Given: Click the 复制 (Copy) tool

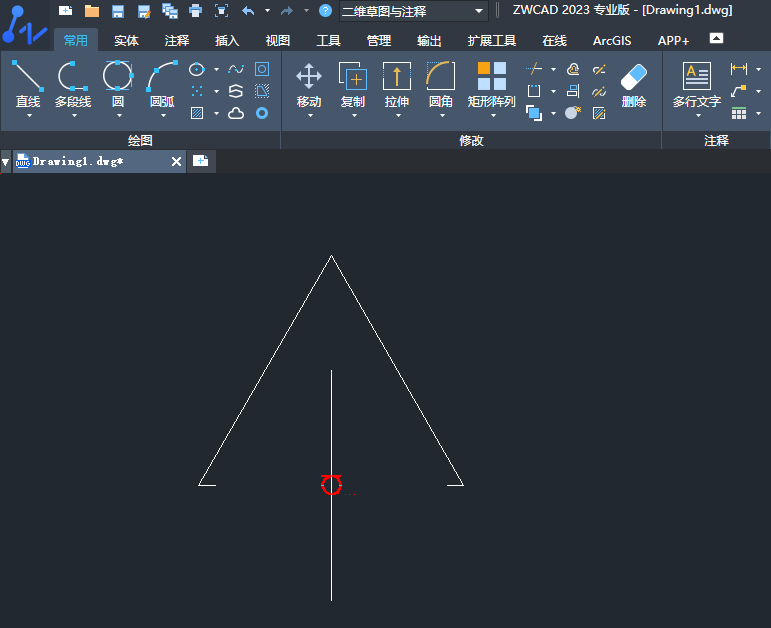Looking at the screenshot, I should [353, 85].
